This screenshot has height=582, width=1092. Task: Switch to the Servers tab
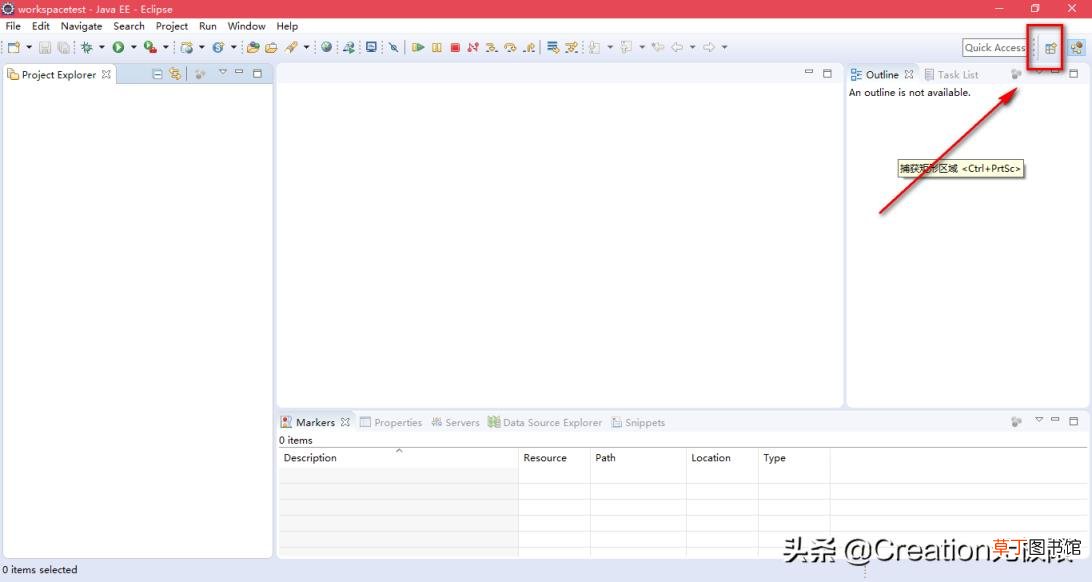click(x=455, y=422)
